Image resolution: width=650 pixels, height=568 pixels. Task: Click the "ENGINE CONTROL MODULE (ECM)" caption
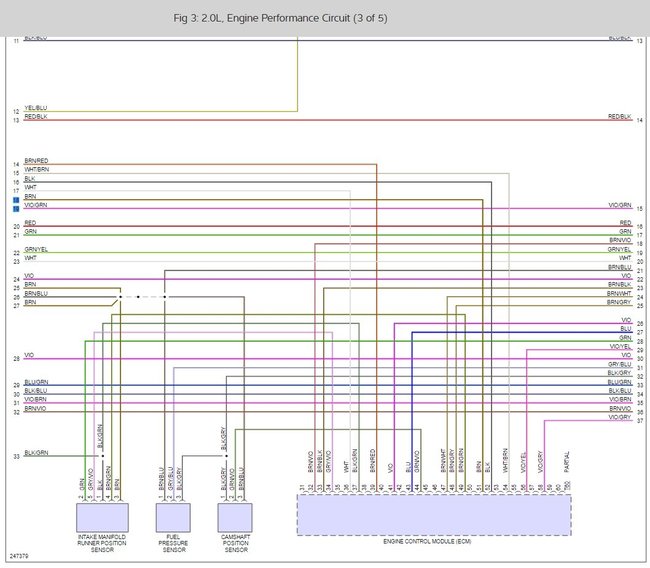427,541
